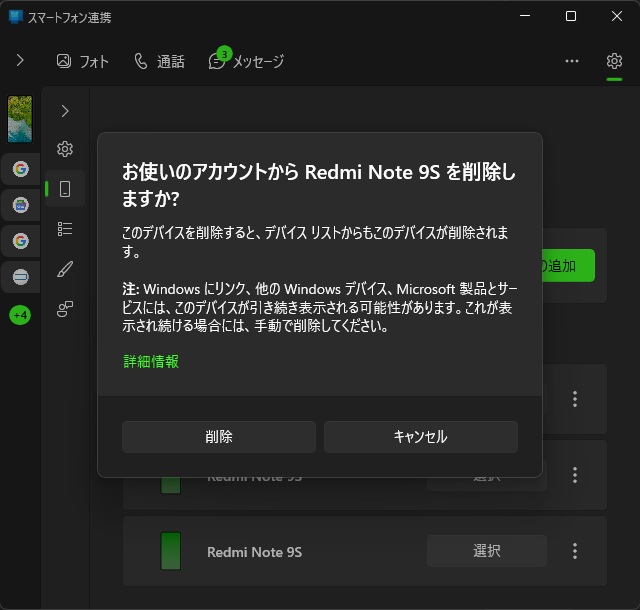640x610 pixels.
Task: Open the 詳細情報 link
Action: pos(151,361)
